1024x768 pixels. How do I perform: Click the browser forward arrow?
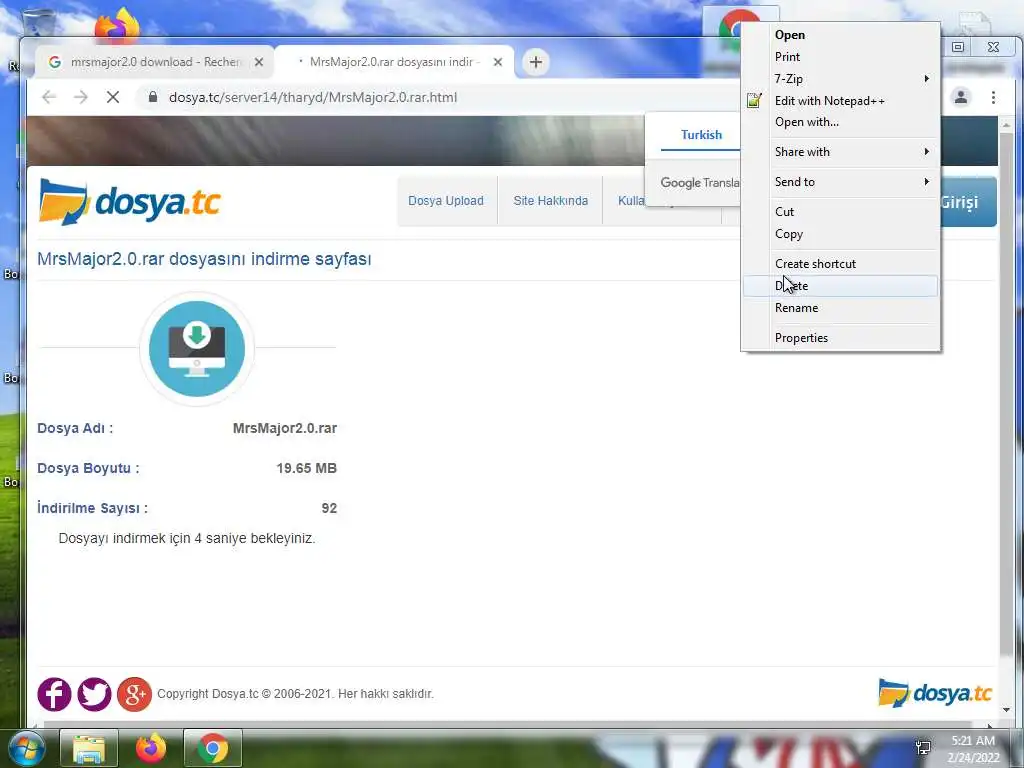pos(80,97)
